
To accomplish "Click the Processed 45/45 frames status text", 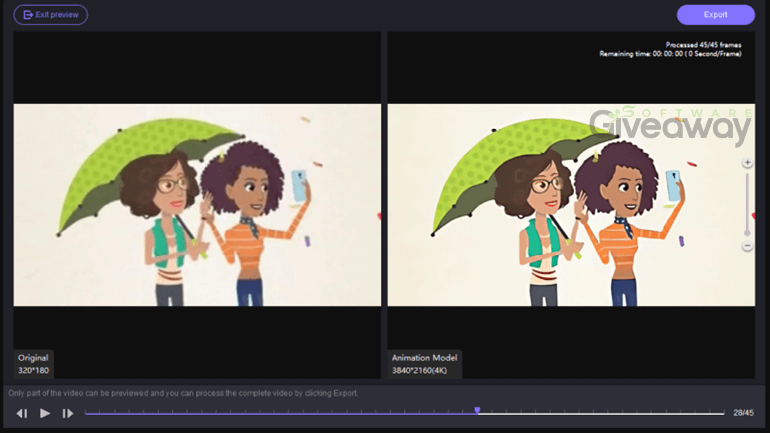I will [x=703, y=45].
